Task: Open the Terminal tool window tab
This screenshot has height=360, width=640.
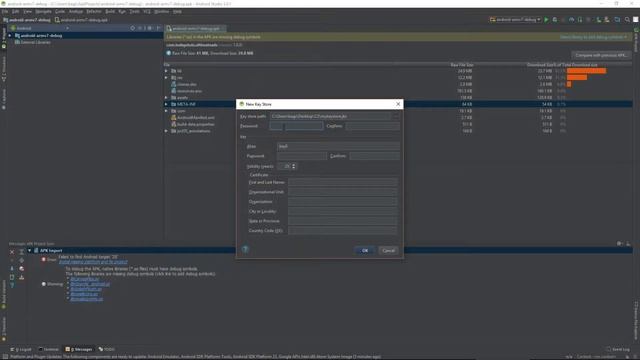Action: click(49, 349)
